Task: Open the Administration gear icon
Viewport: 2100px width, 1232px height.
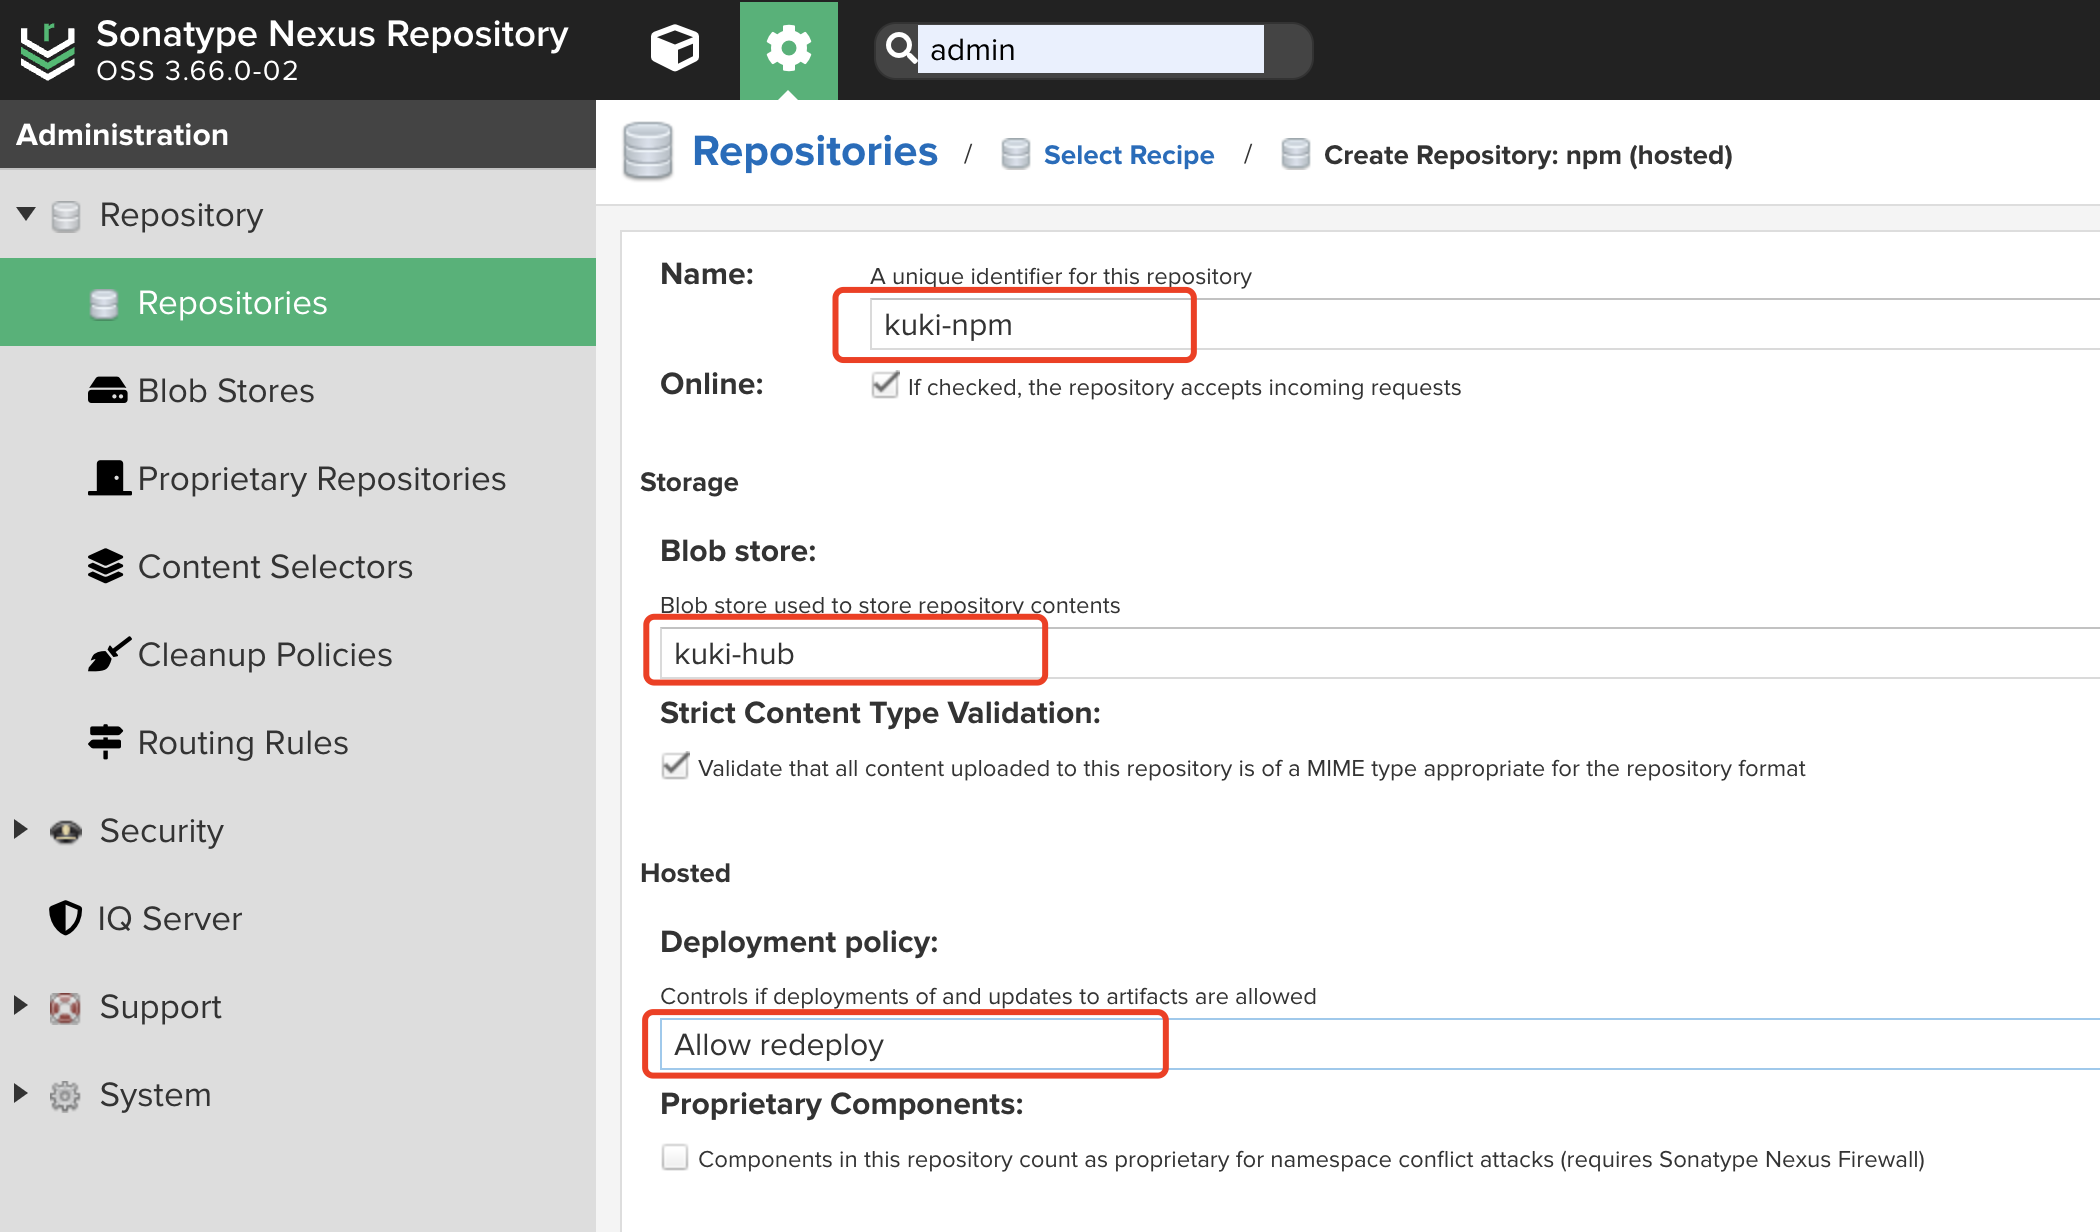Action: (x=788, y=48)
